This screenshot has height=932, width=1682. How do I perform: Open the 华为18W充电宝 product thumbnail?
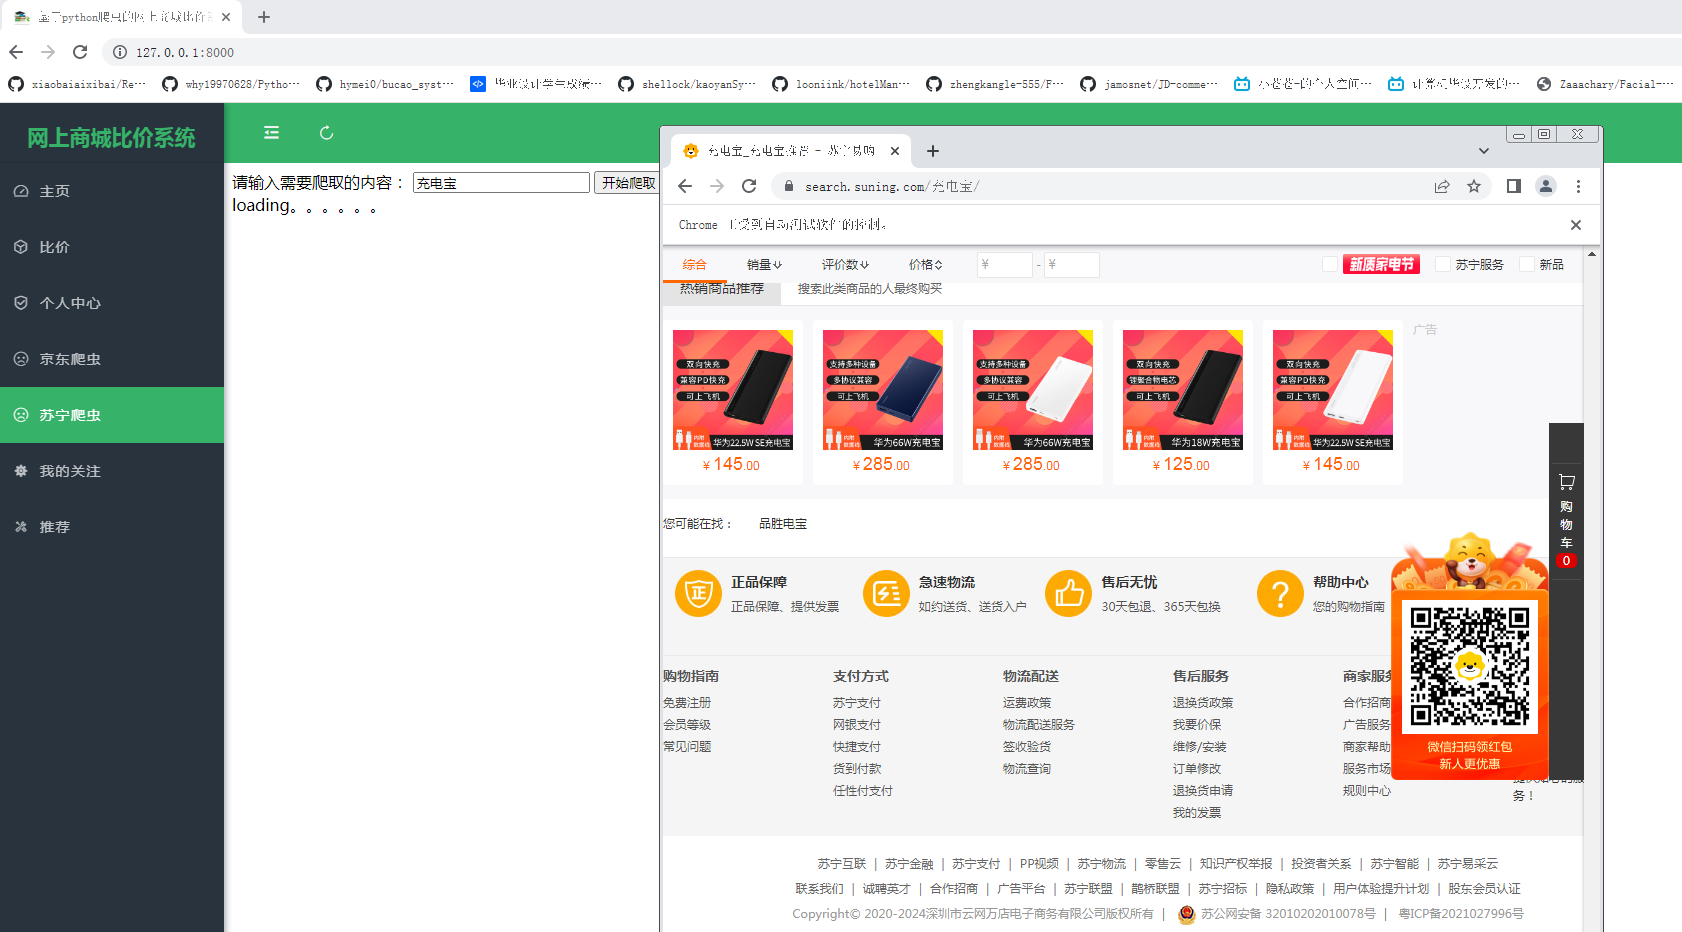(1183, 390)
